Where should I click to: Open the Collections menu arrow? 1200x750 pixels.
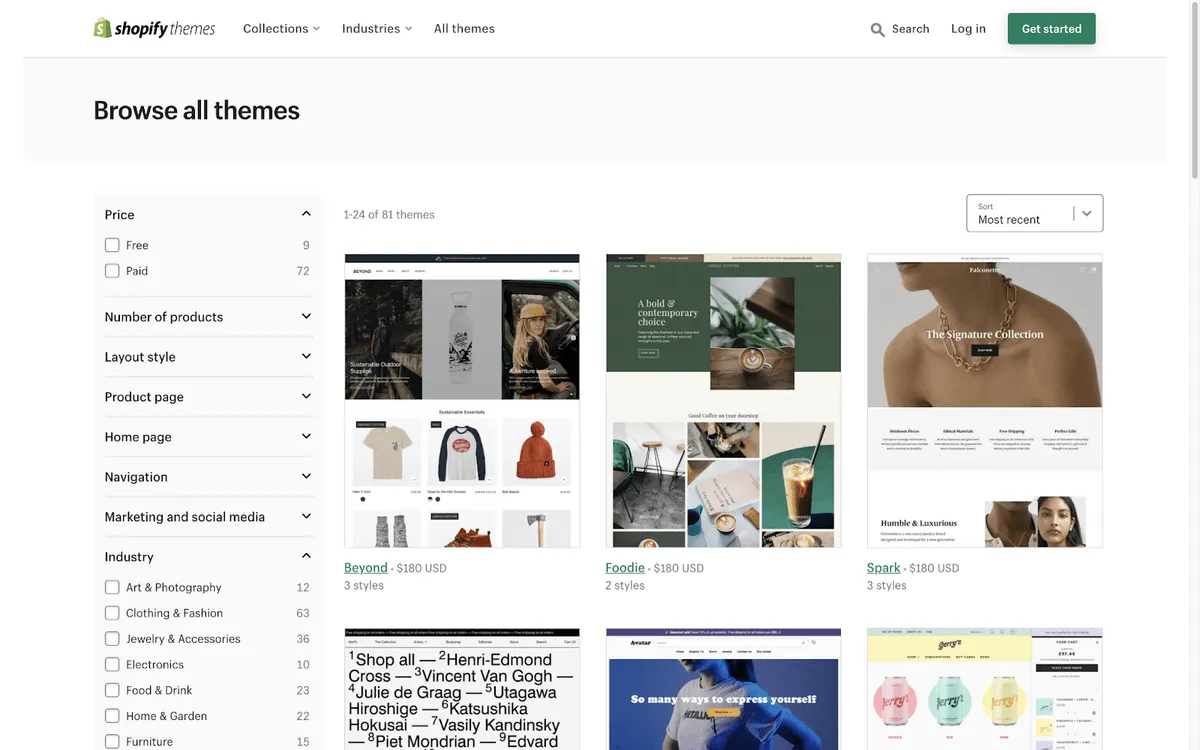point(316,29)
